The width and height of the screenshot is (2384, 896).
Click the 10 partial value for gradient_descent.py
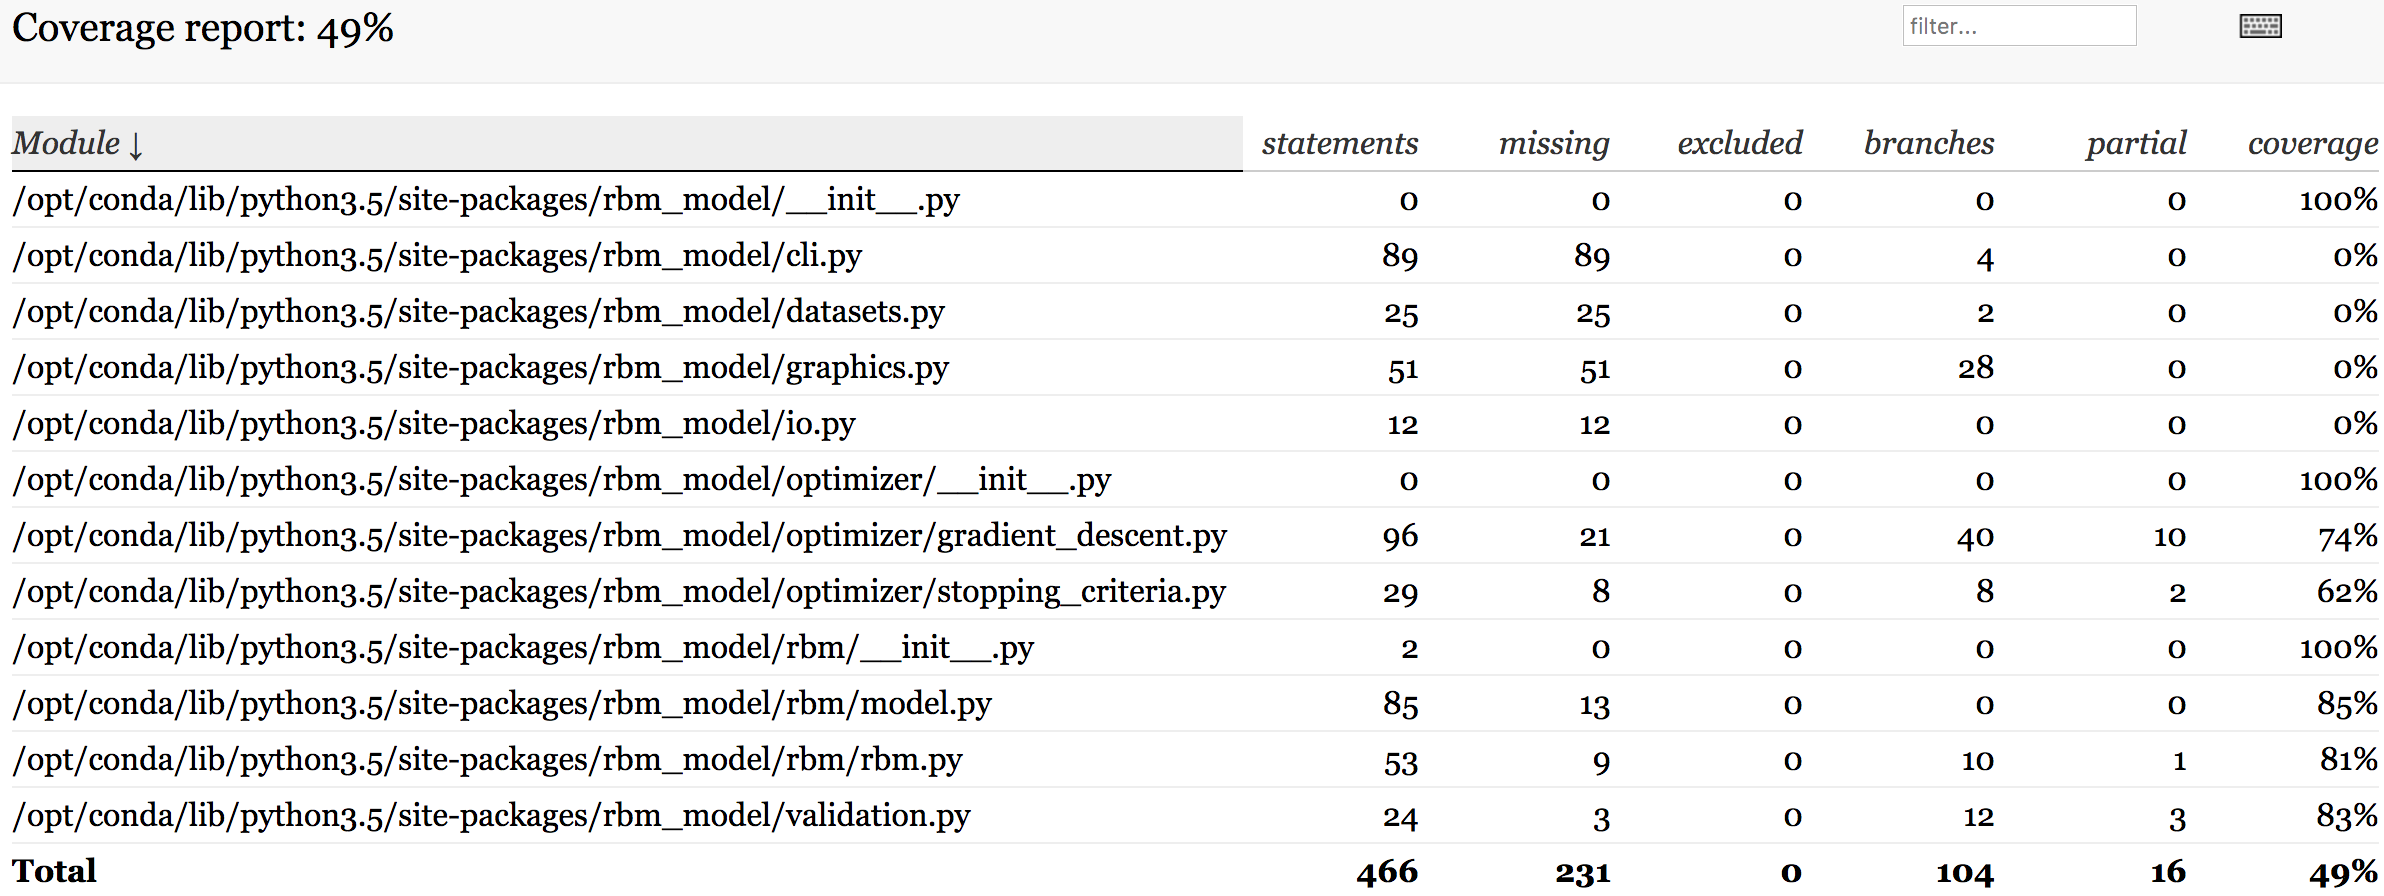[x=2169, y=537]
